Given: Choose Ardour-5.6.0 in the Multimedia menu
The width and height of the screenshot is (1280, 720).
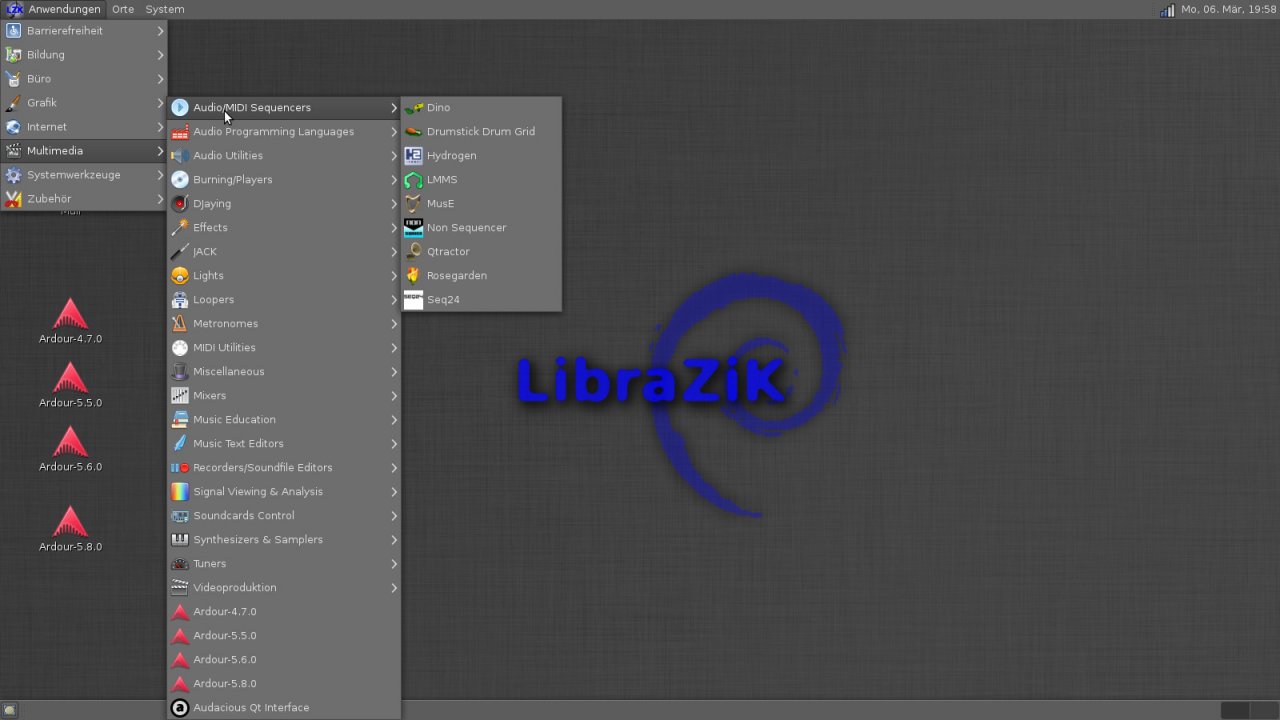Looking at the screenshot, I should [284, 660].
